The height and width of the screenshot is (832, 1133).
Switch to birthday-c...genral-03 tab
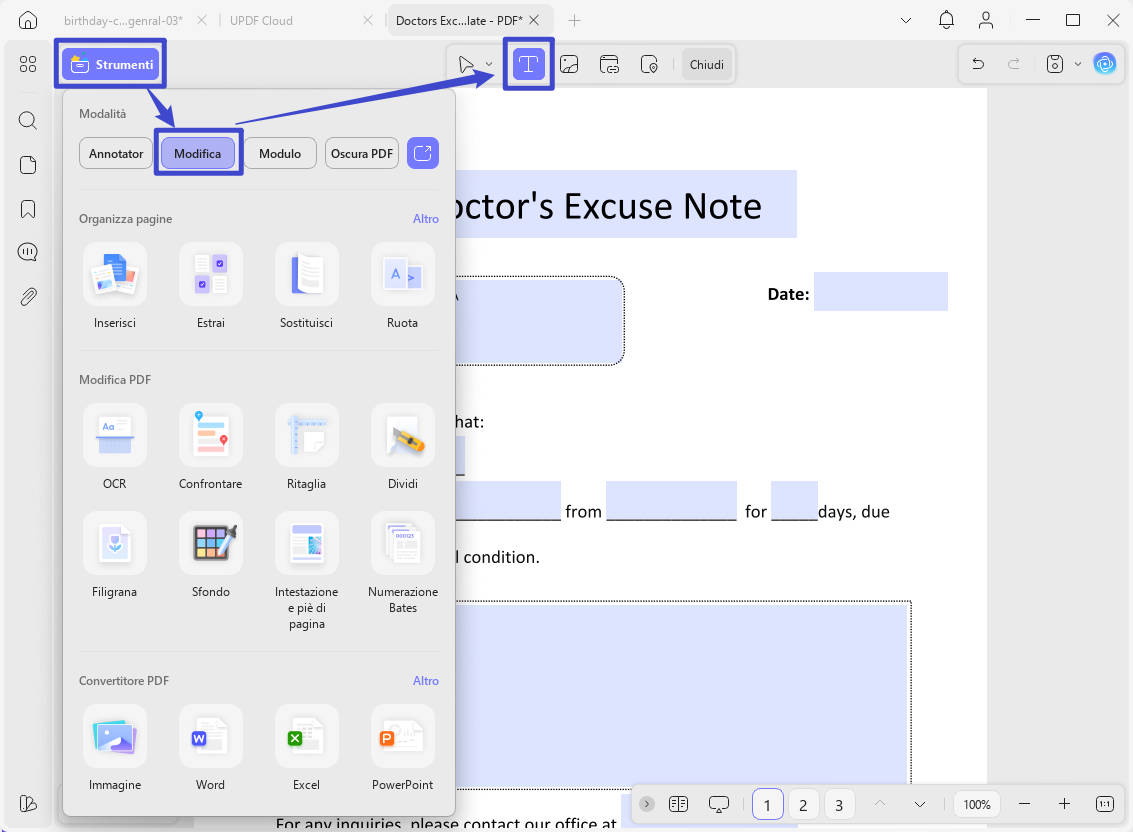coord(124,20)
